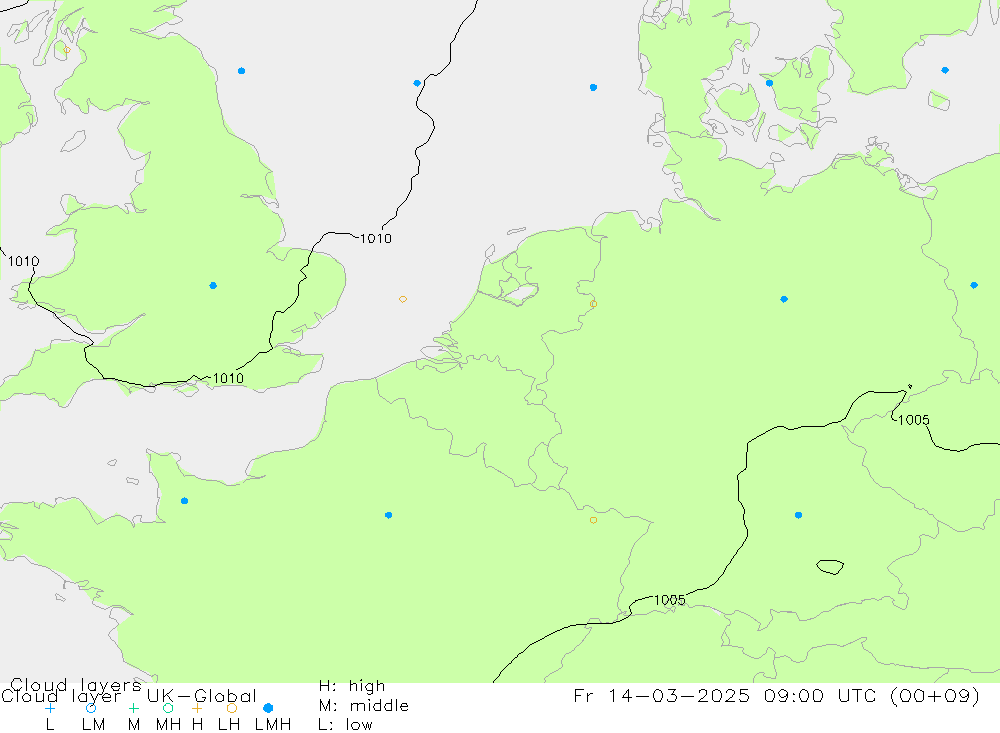
Task: Select the blue marker over southern Germany
Action: coord(798,515)
